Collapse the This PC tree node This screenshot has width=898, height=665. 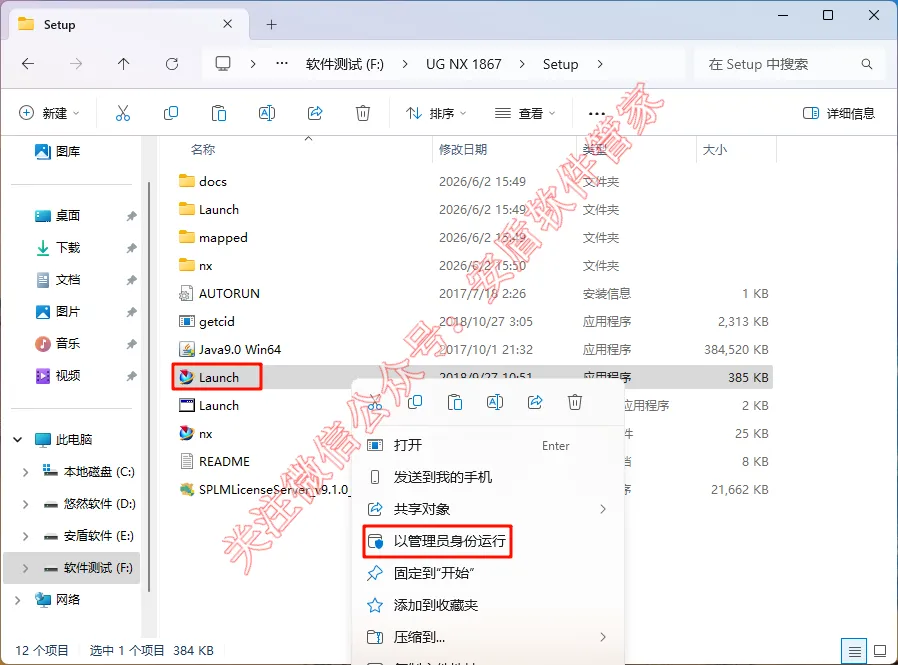pyautogui.click(x=18, y=440)
